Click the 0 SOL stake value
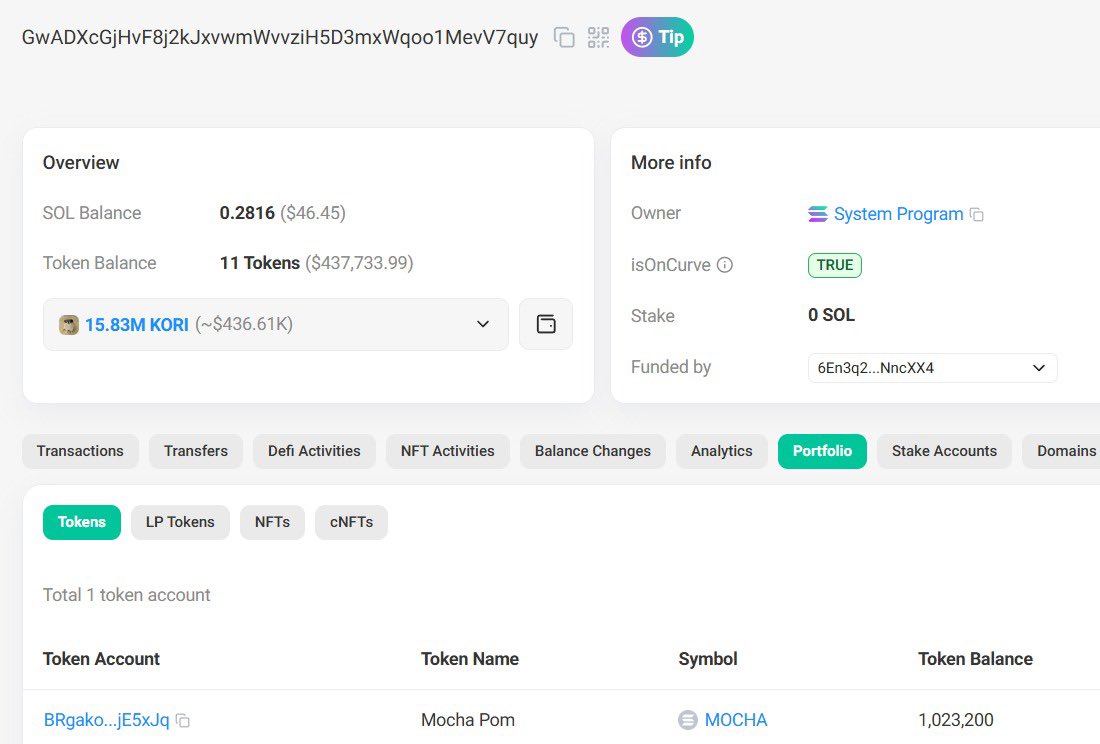 (x=831, y=315)
